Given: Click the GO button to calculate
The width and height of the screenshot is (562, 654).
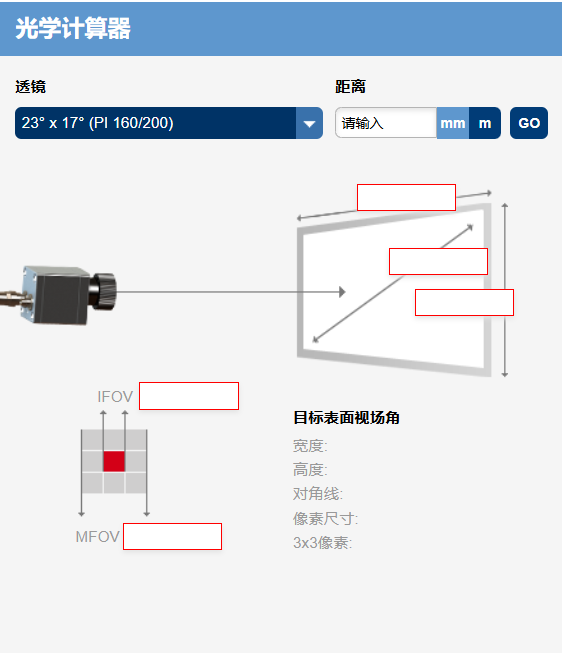Looking at the screenshot, I should tap(529, 123).
